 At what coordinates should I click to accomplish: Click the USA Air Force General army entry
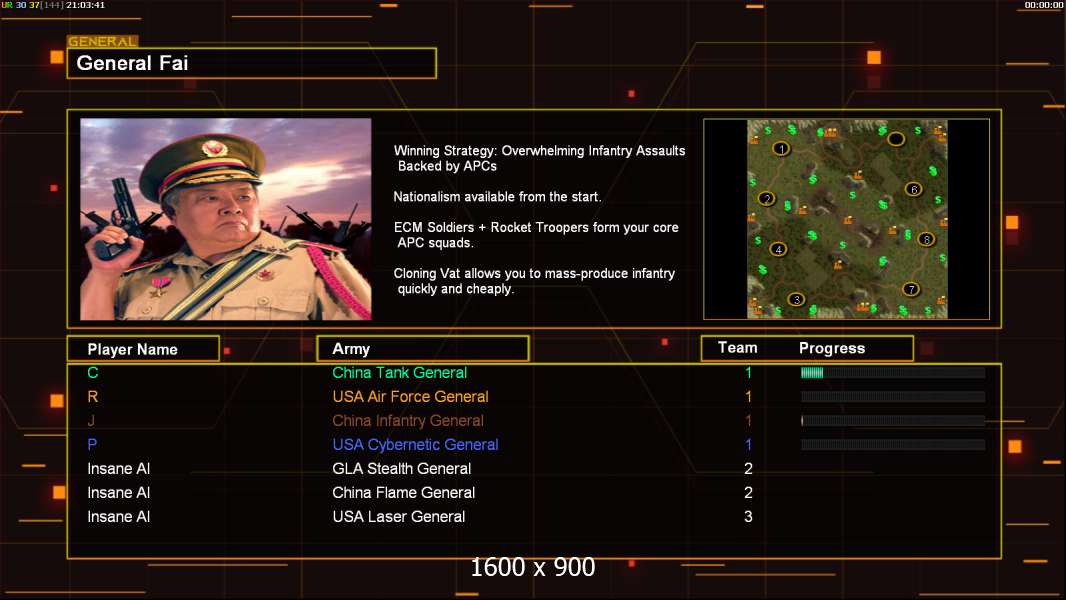pos(411,396)
